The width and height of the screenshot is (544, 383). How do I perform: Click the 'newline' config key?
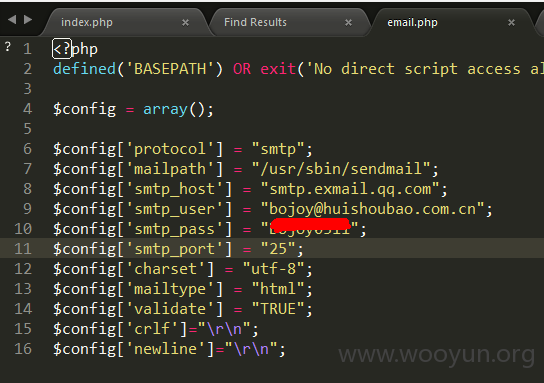[165, 349]
